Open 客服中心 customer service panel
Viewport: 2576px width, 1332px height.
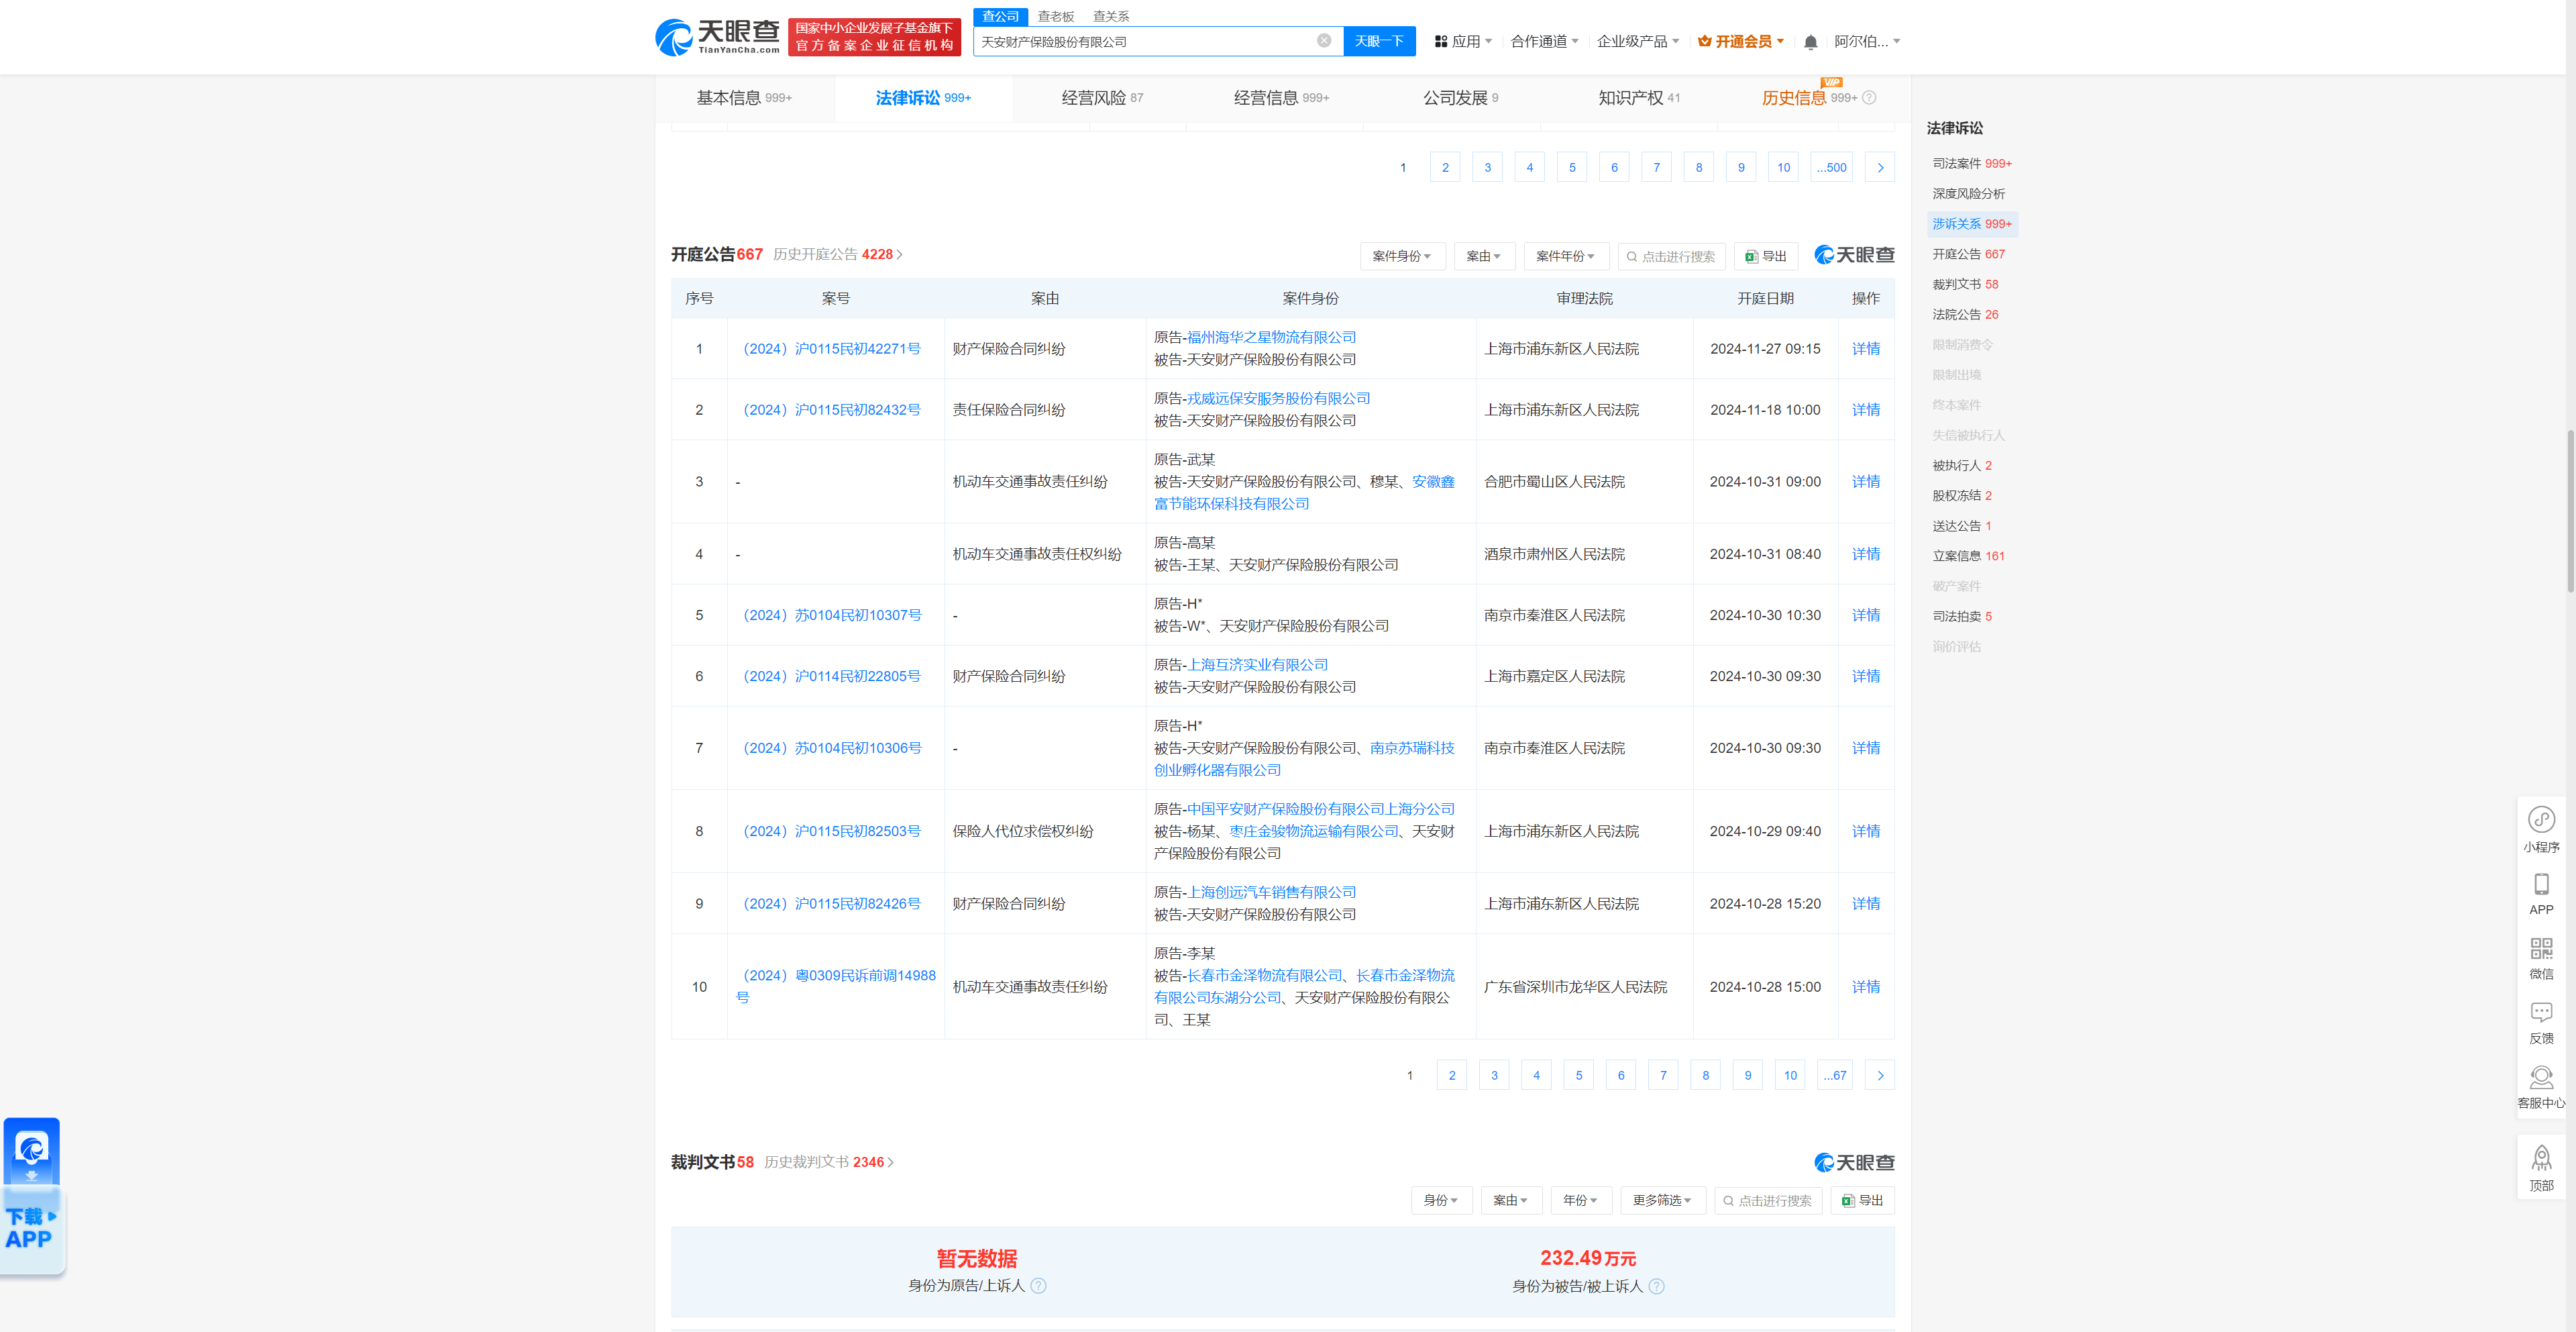point(2541,1087)
